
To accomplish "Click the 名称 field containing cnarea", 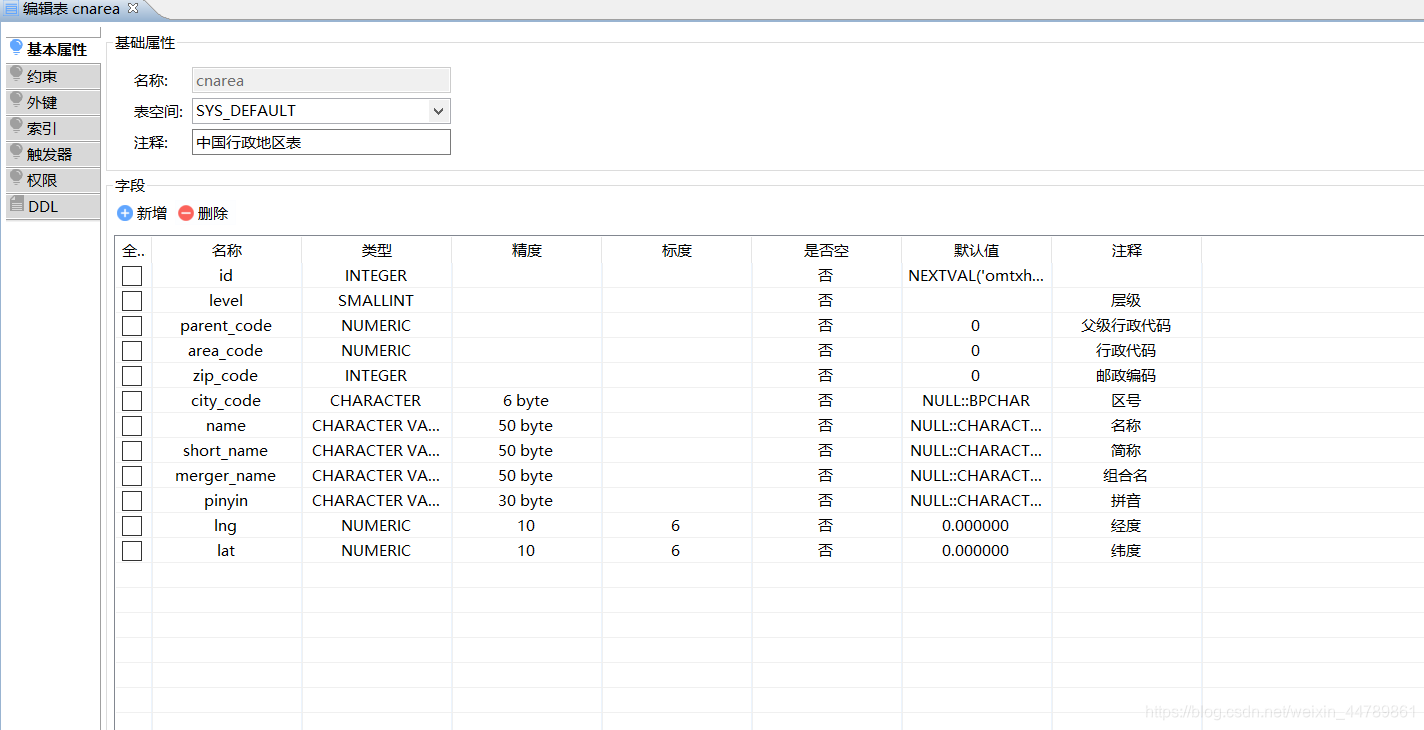I will tap(321, 81).
